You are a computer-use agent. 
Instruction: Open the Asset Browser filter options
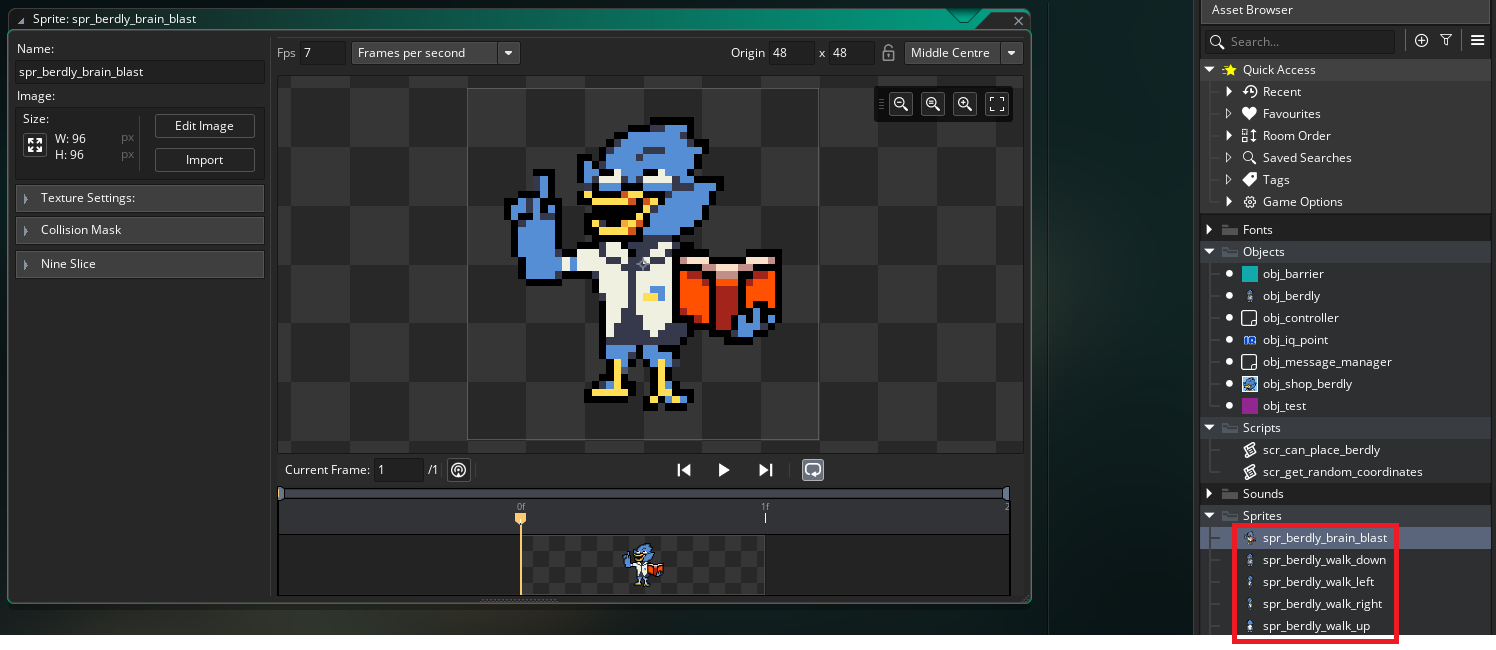[1446, 41]
